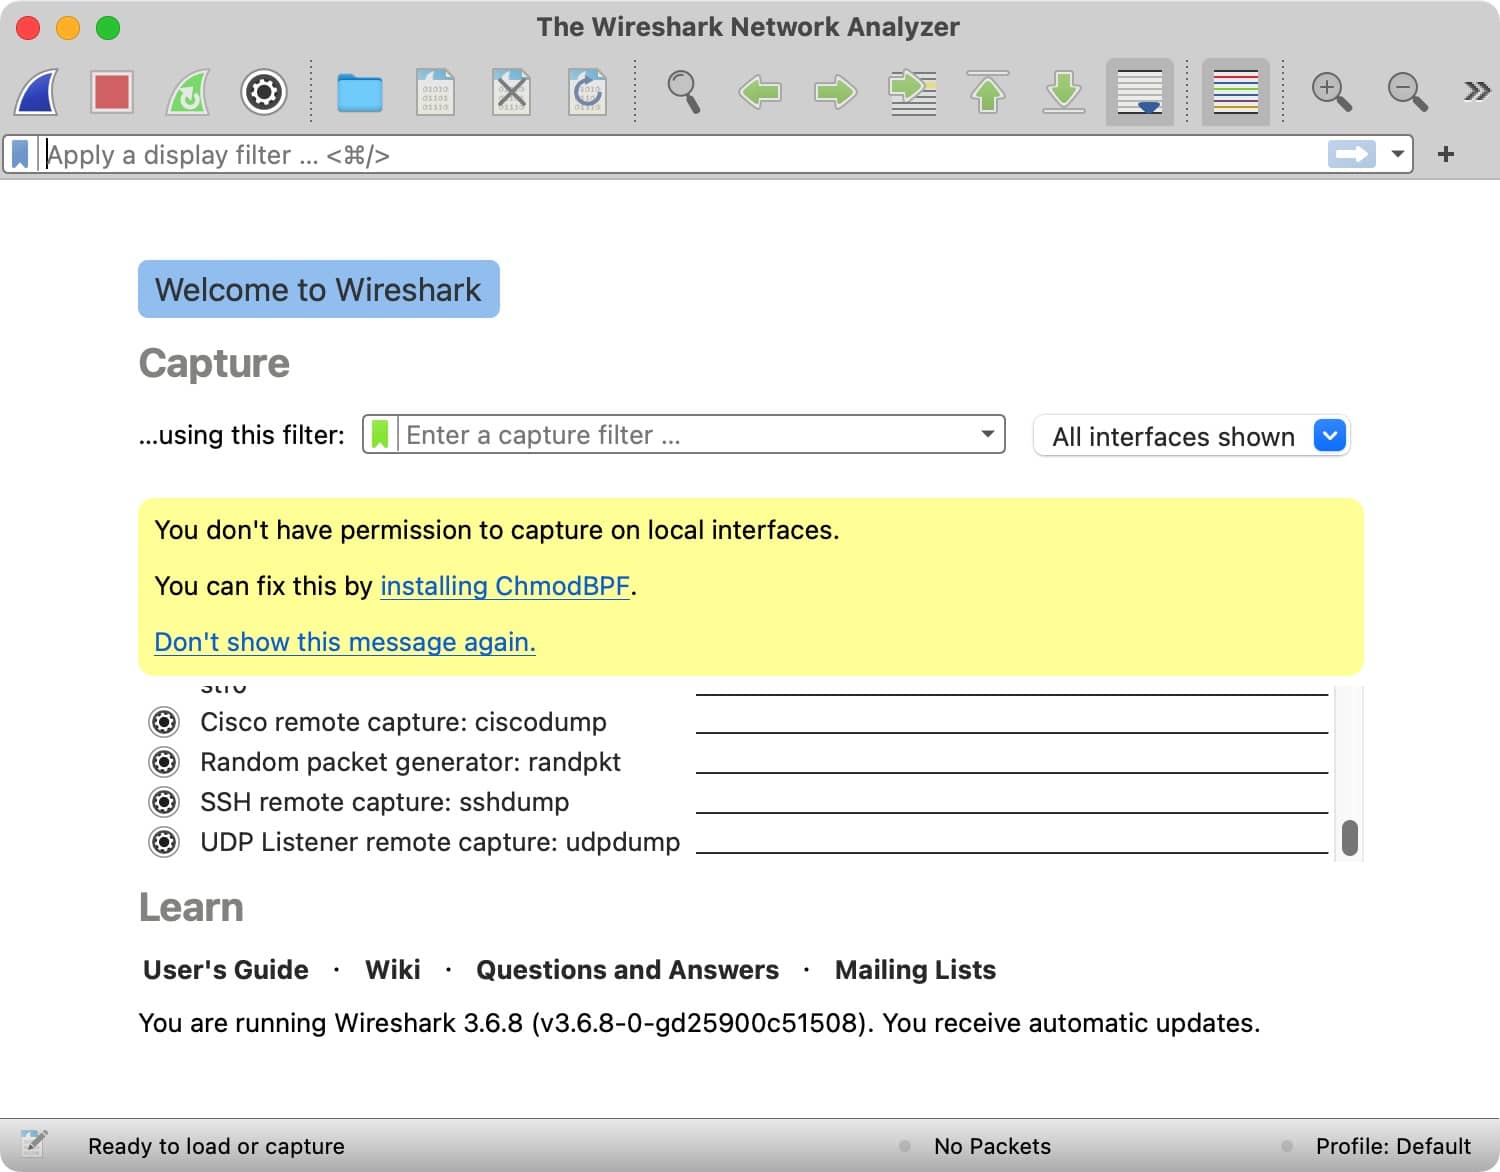This screenshot has width=1500, height=1172.
Task: Open the Wiki link
Action: click(393, 970)
